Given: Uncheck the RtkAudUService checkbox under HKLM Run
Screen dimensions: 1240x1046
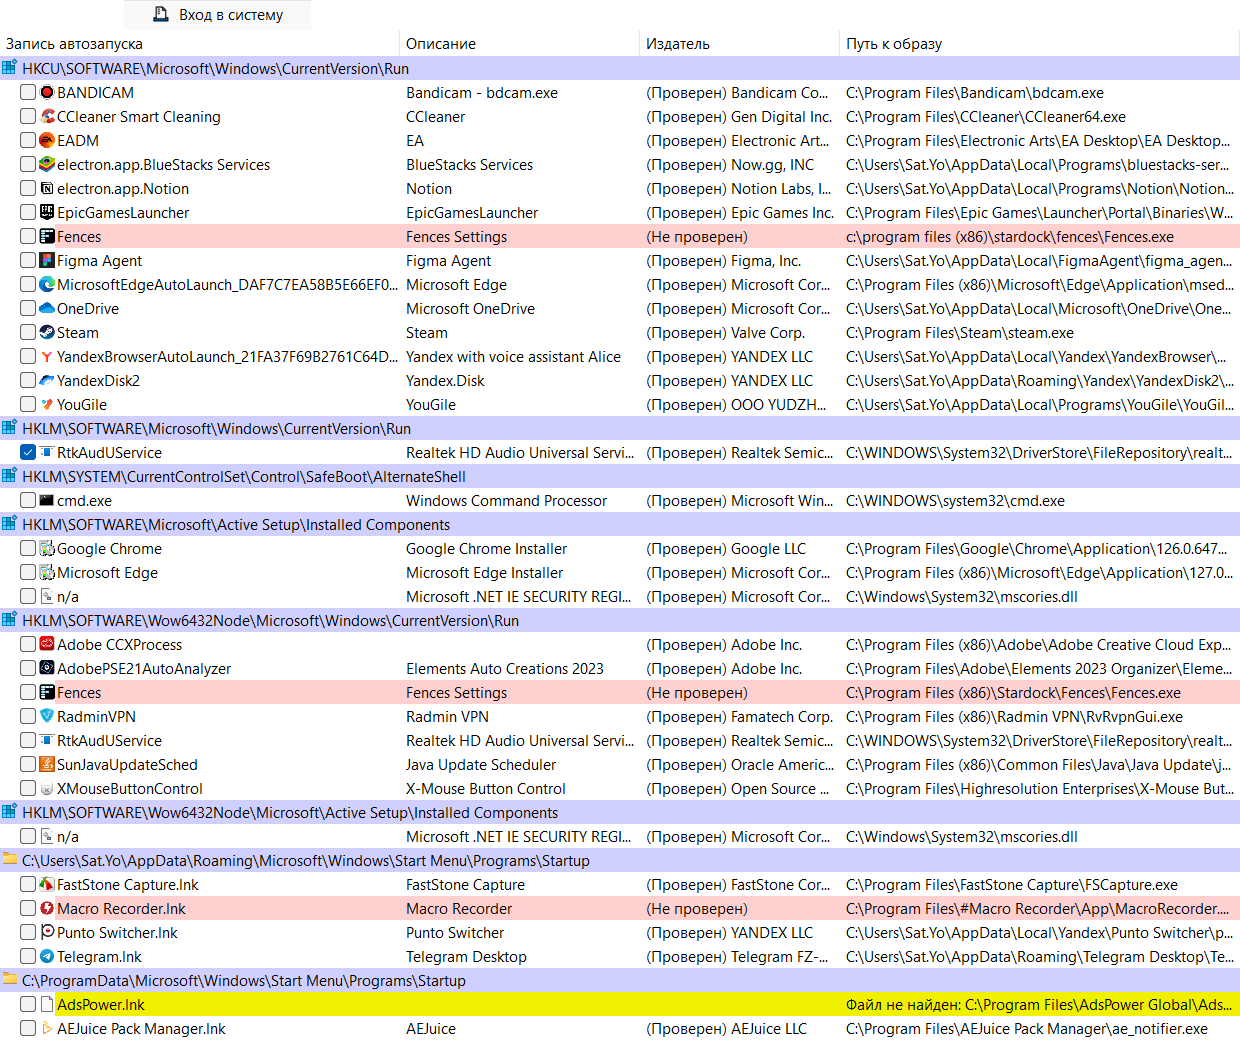Looking at the screenshot, I should [28, 452].
